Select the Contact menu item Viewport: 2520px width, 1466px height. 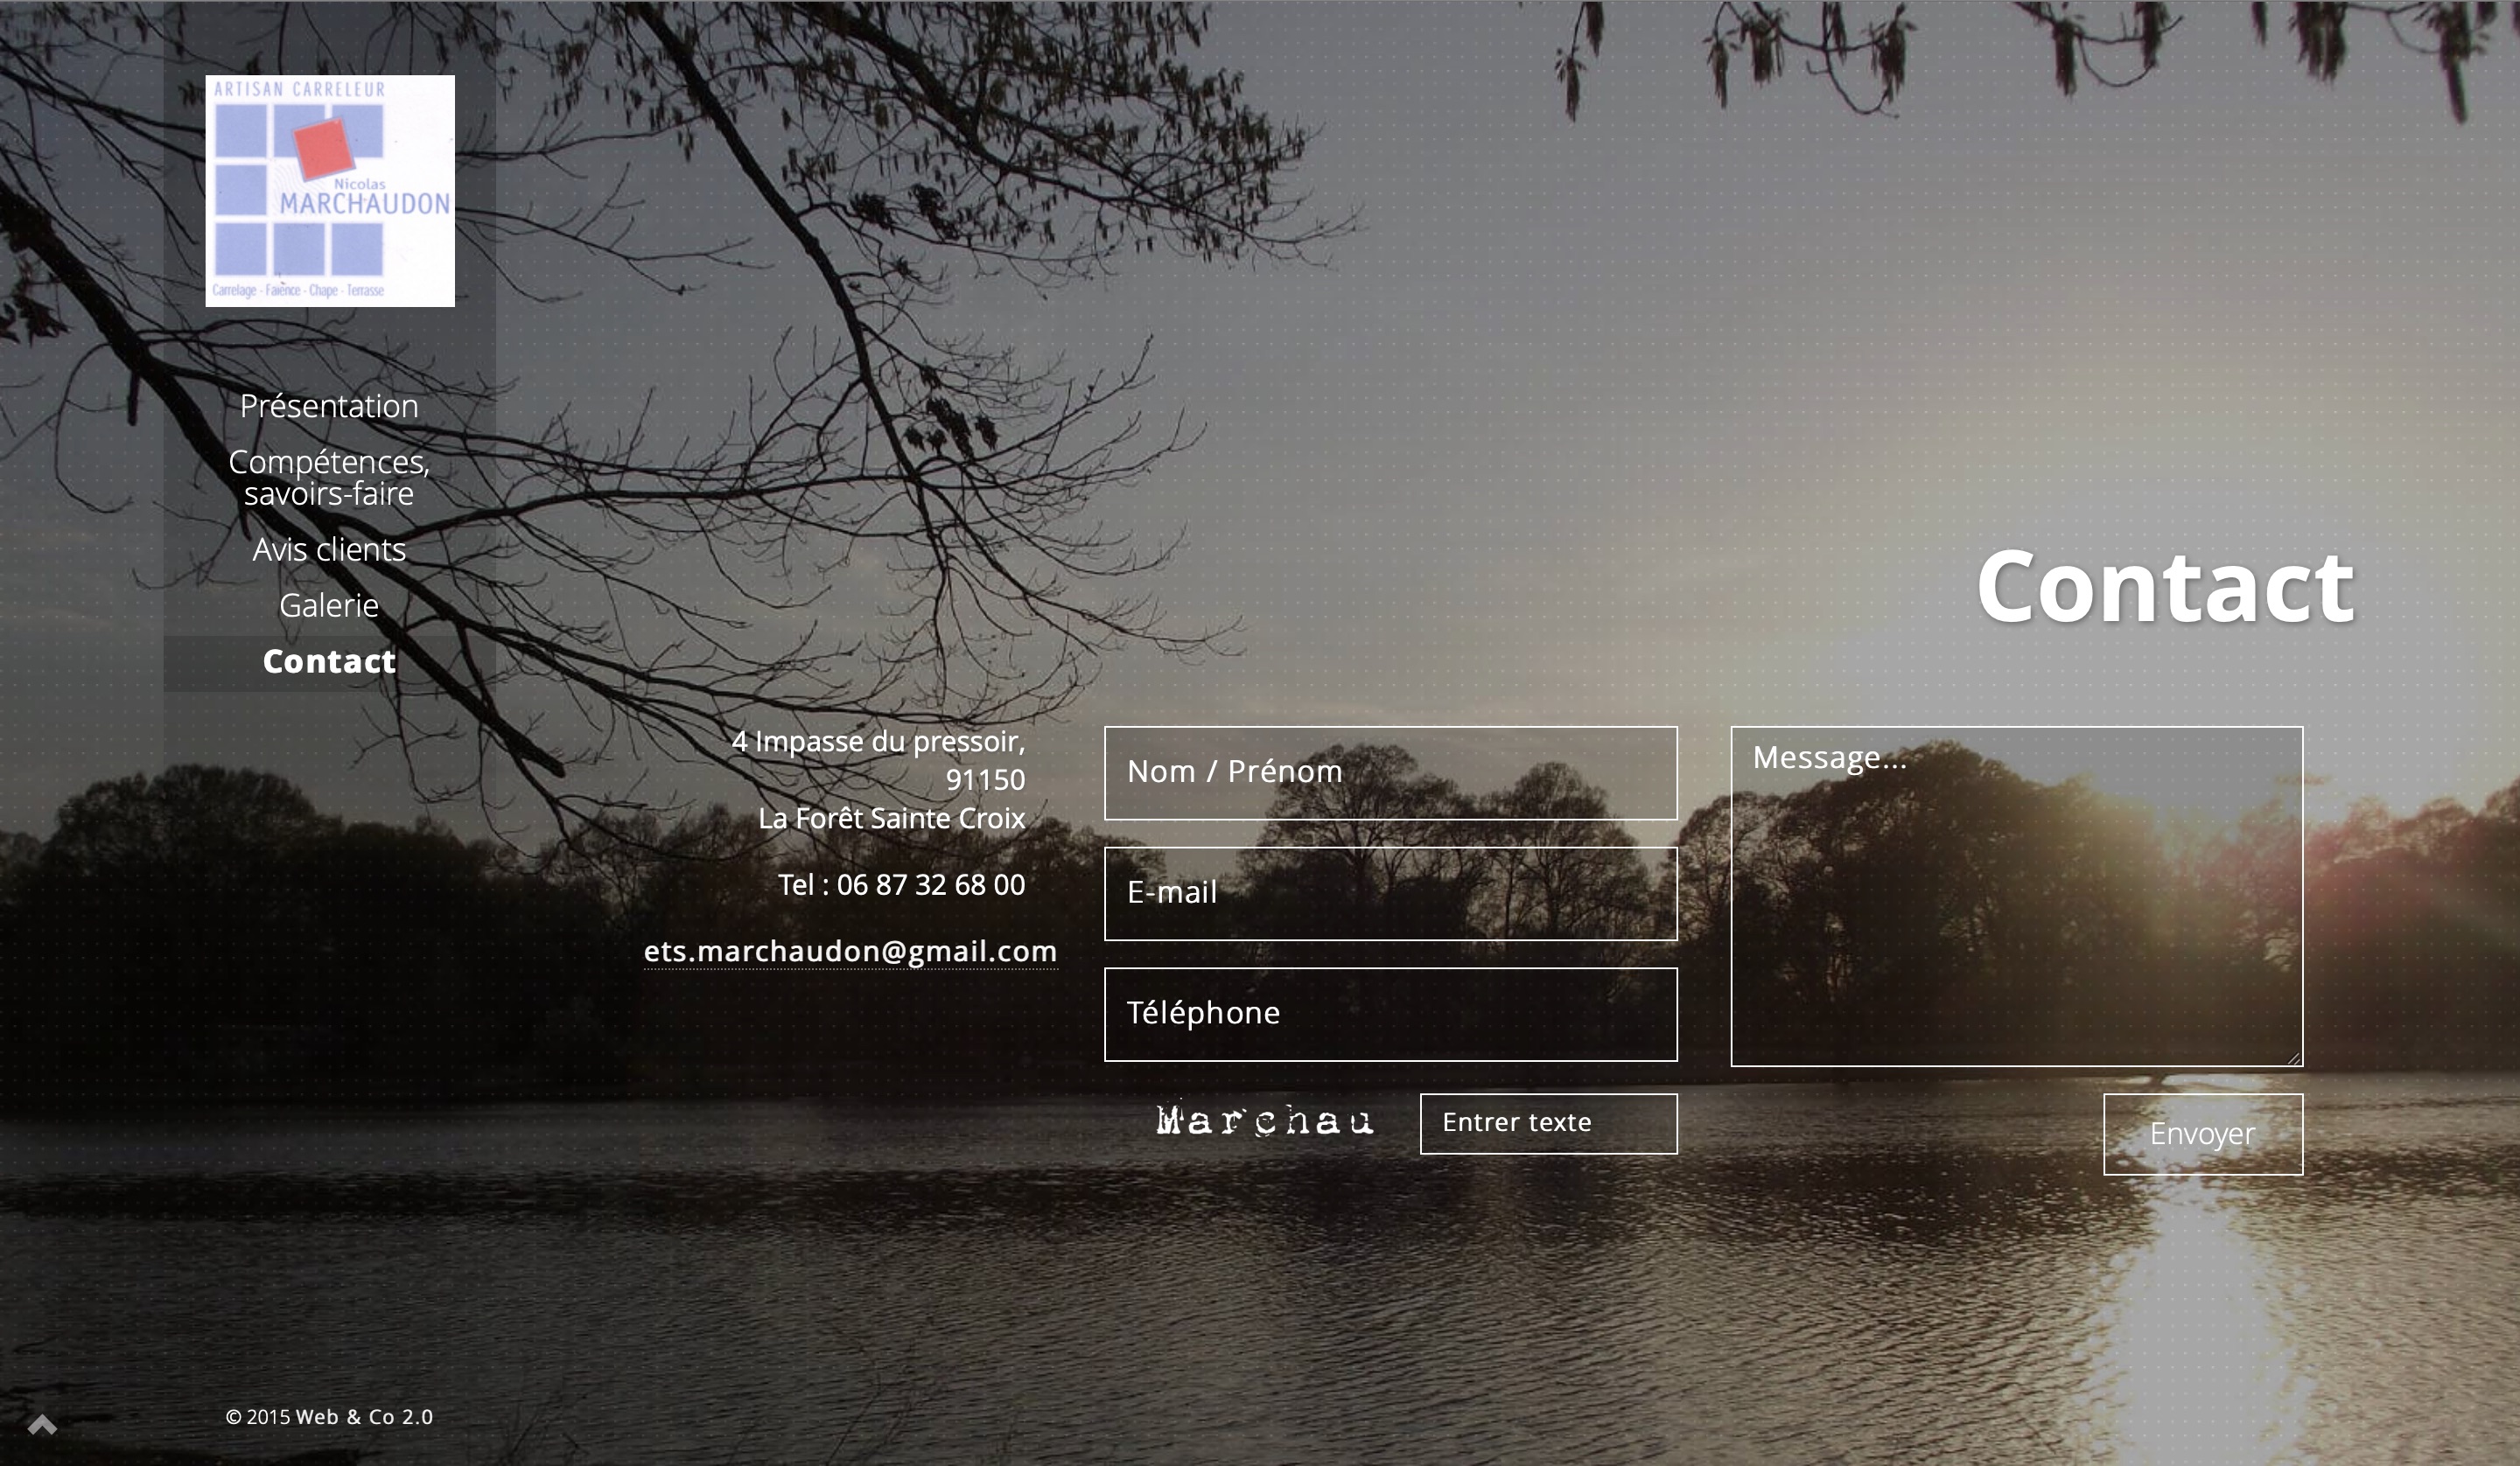pyautogui.click(x=329, y=661)
